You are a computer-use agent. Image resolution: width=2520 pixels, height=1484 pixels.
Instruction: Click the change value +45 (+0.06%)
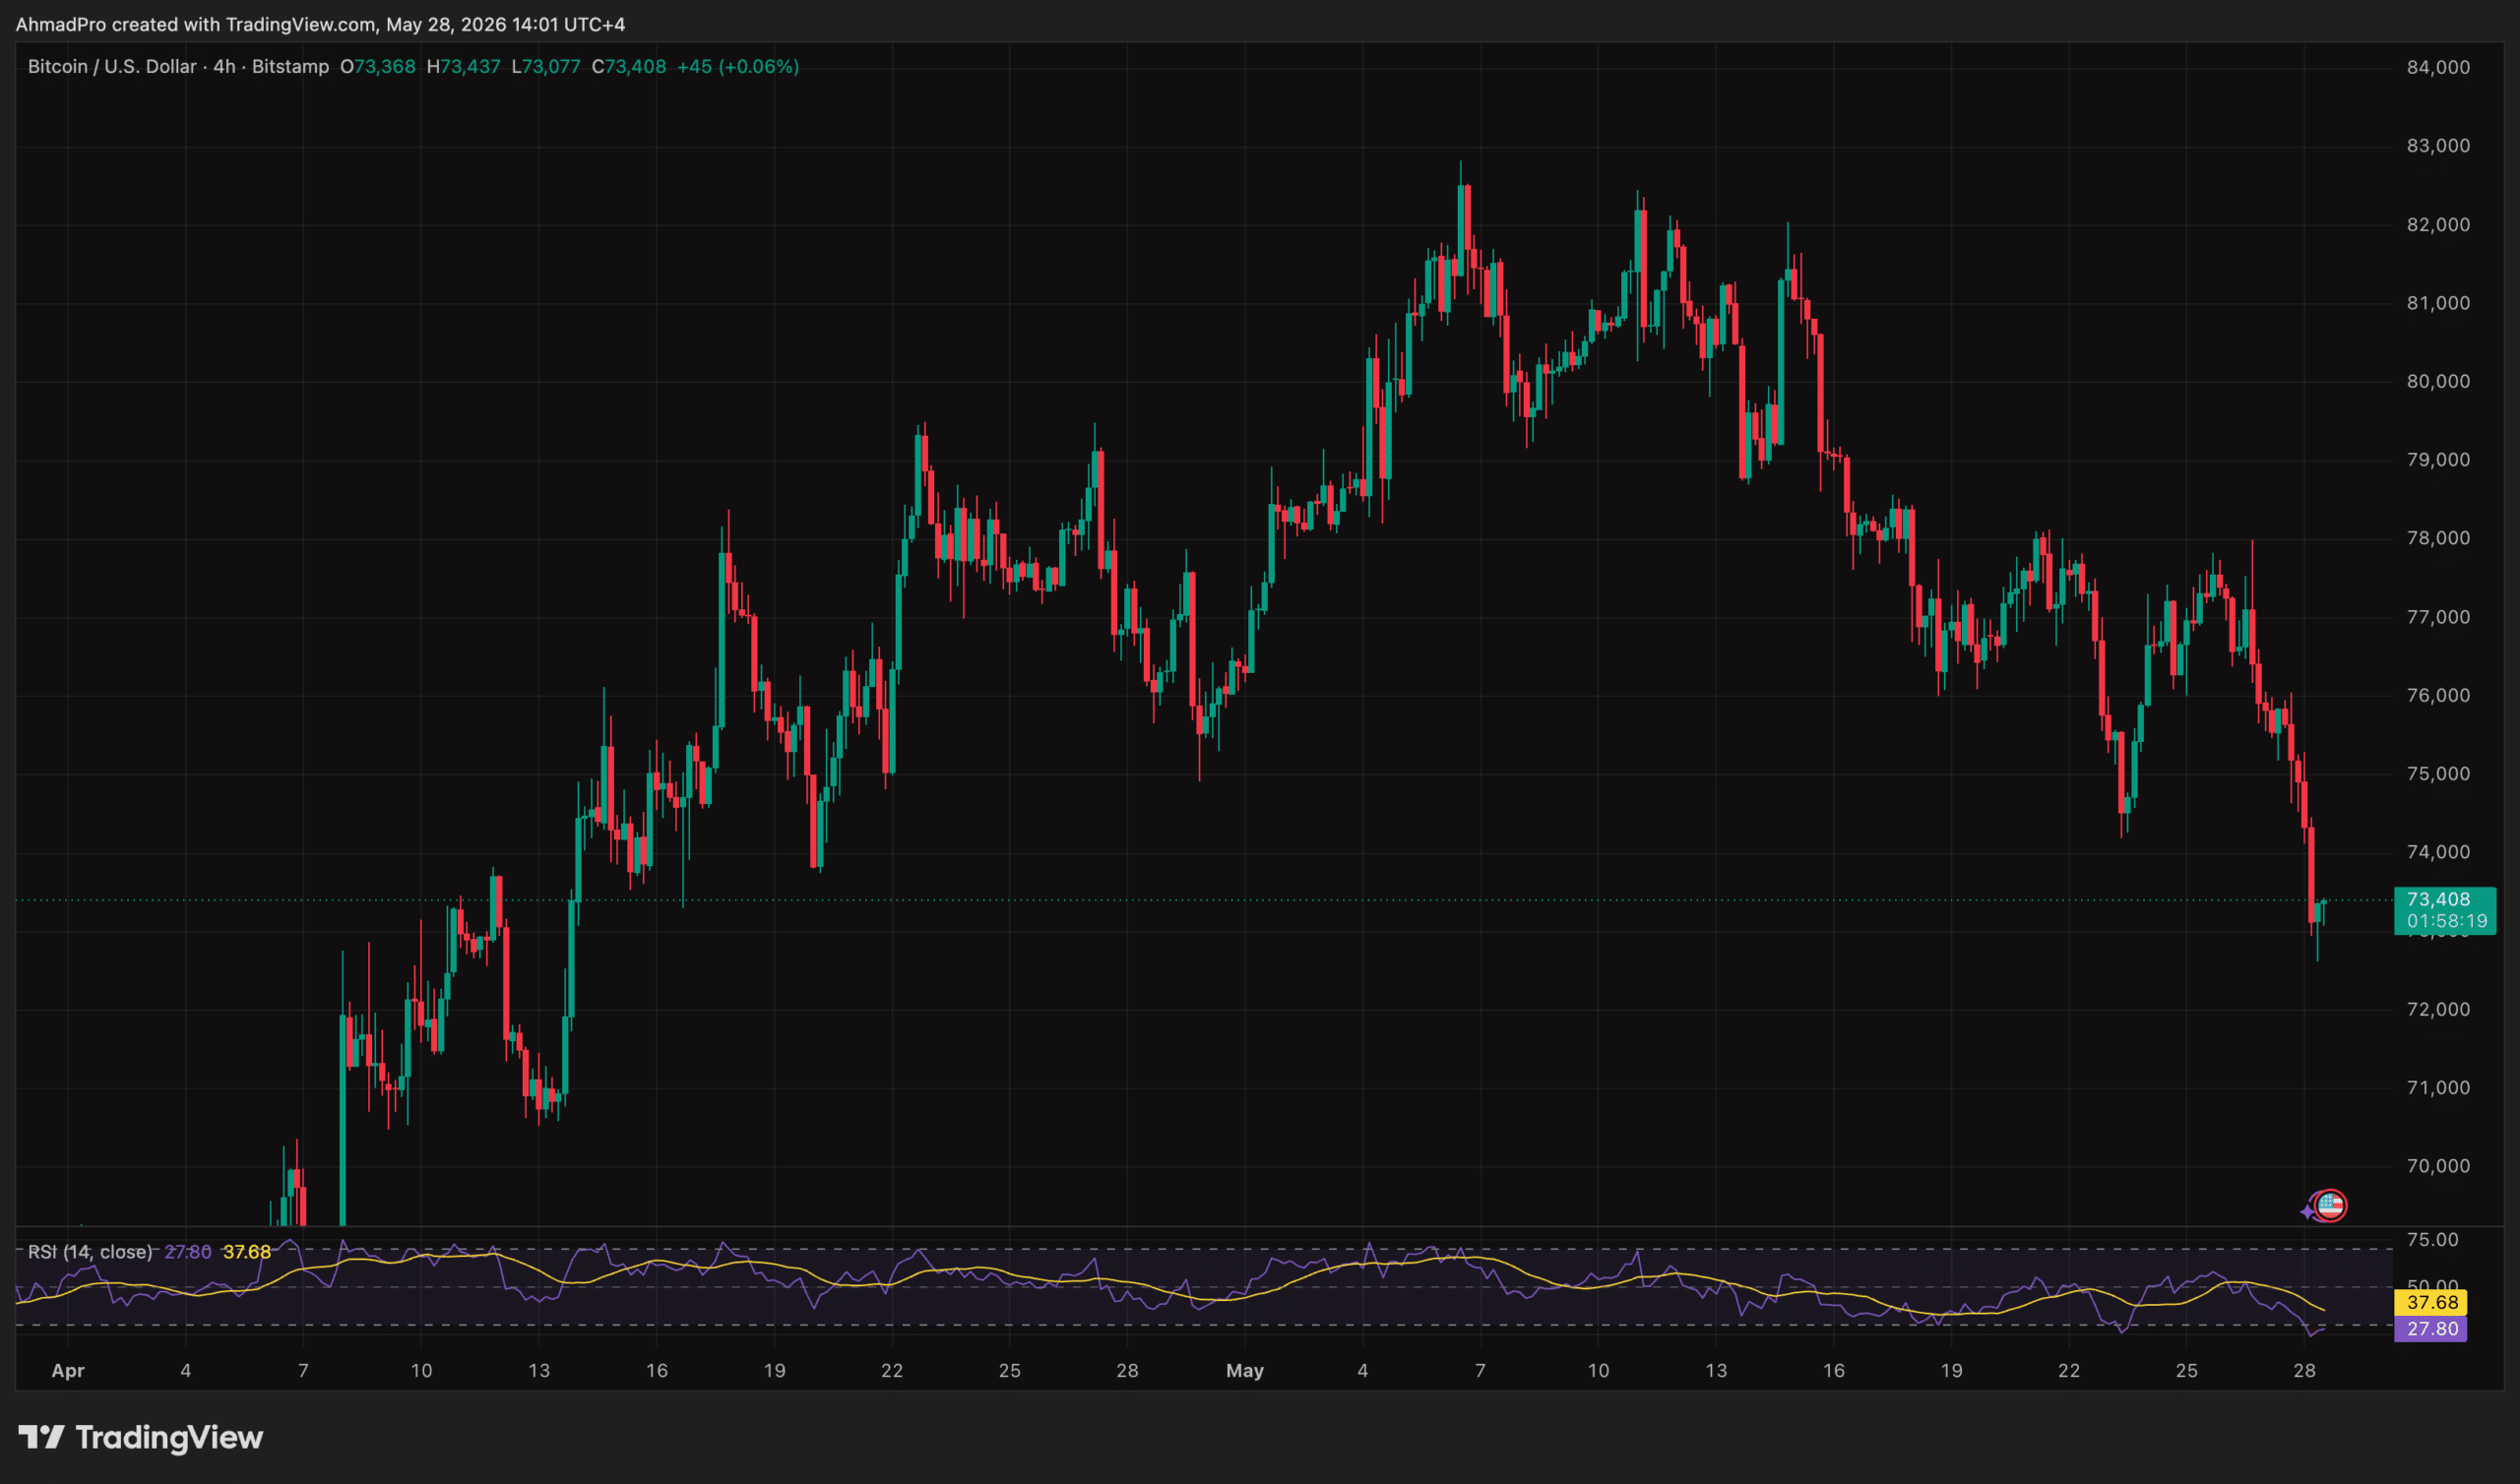pyautogui.click(x=738, y=67)
